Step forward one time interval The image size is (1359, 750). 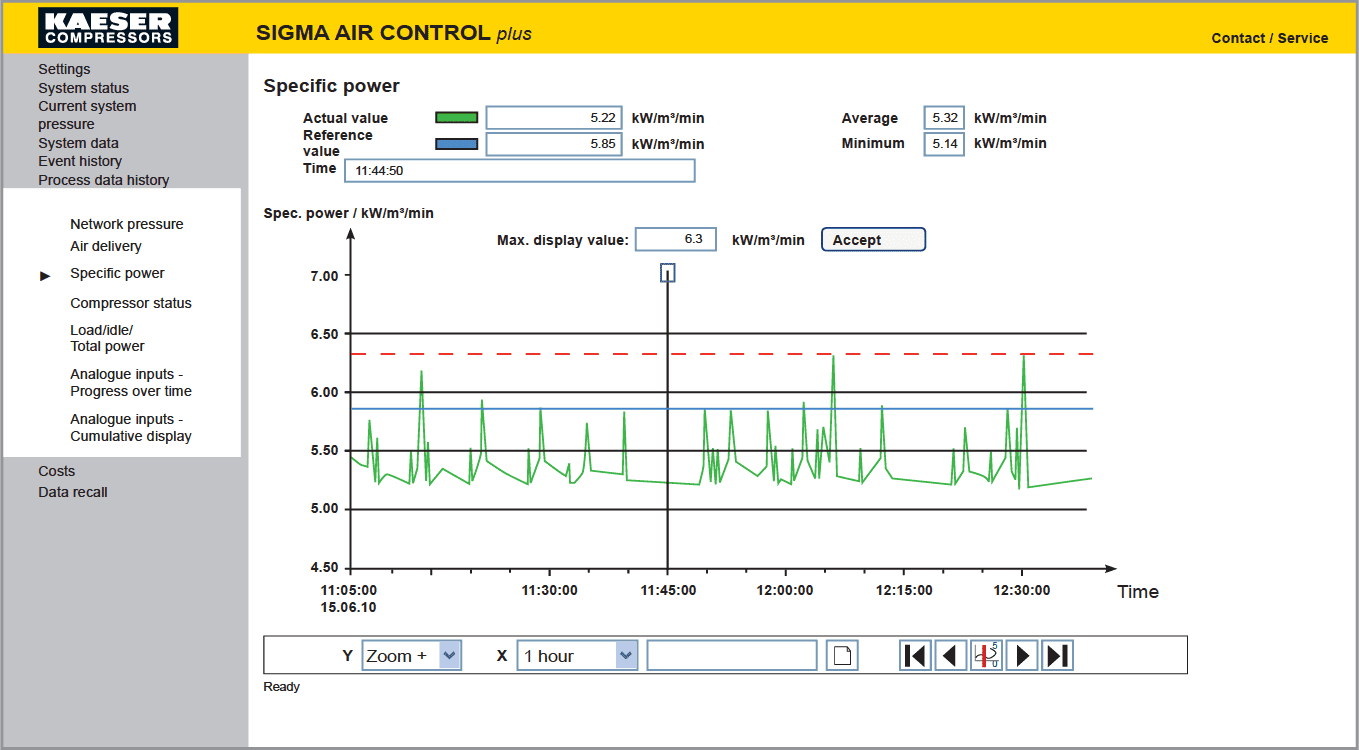point(1022,656)
